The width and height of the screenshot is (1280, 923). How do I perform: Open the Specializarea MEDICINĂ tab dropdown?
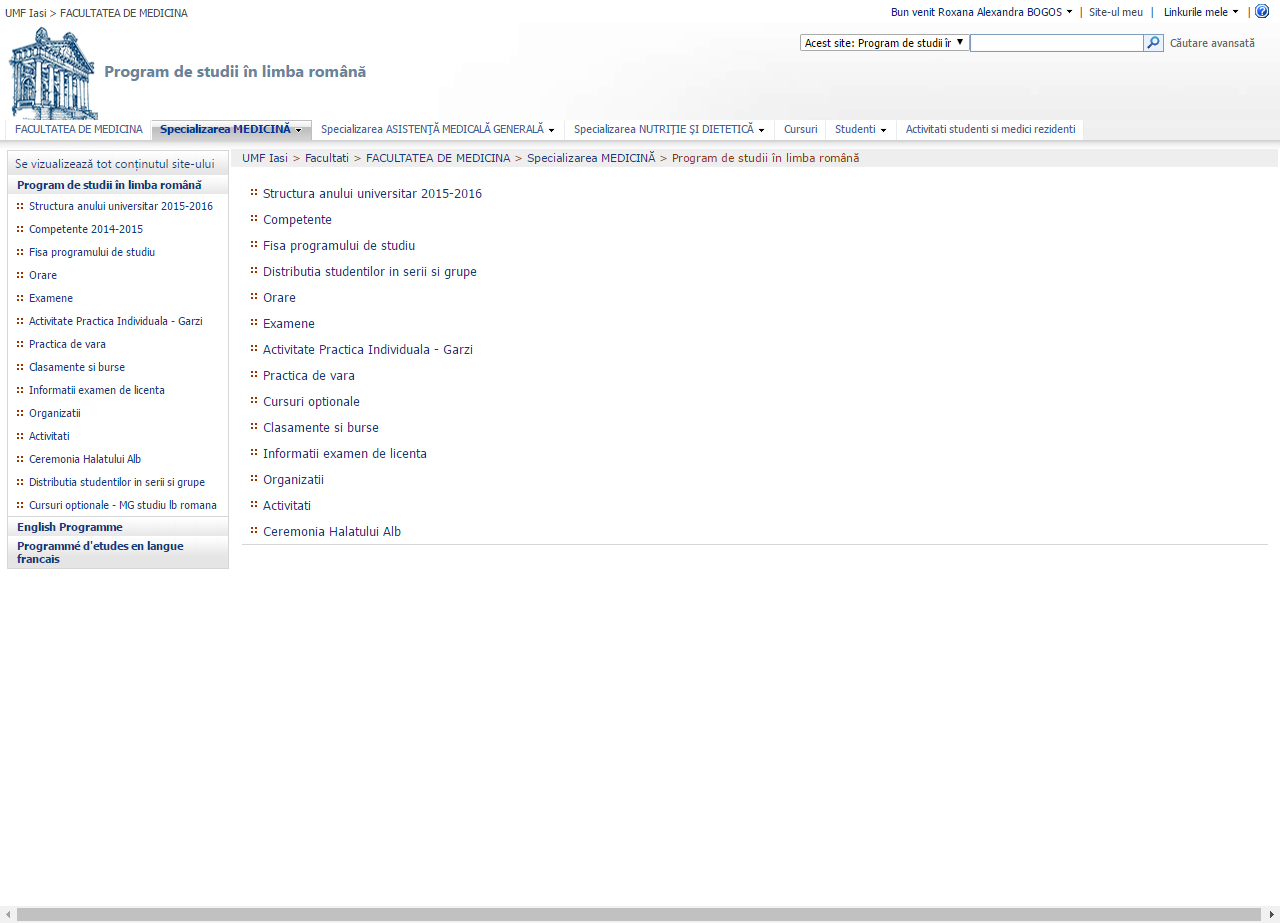[231, 130]
